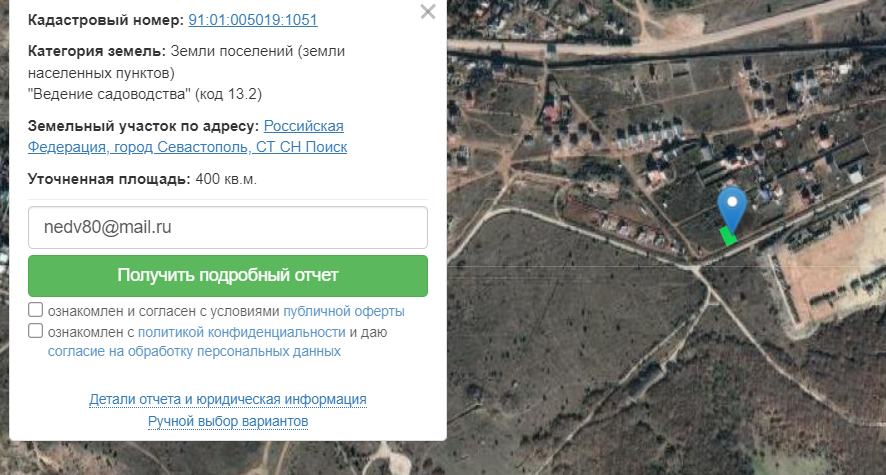Open the публичной оферты link
886x475 pixels.
point(344,311)
